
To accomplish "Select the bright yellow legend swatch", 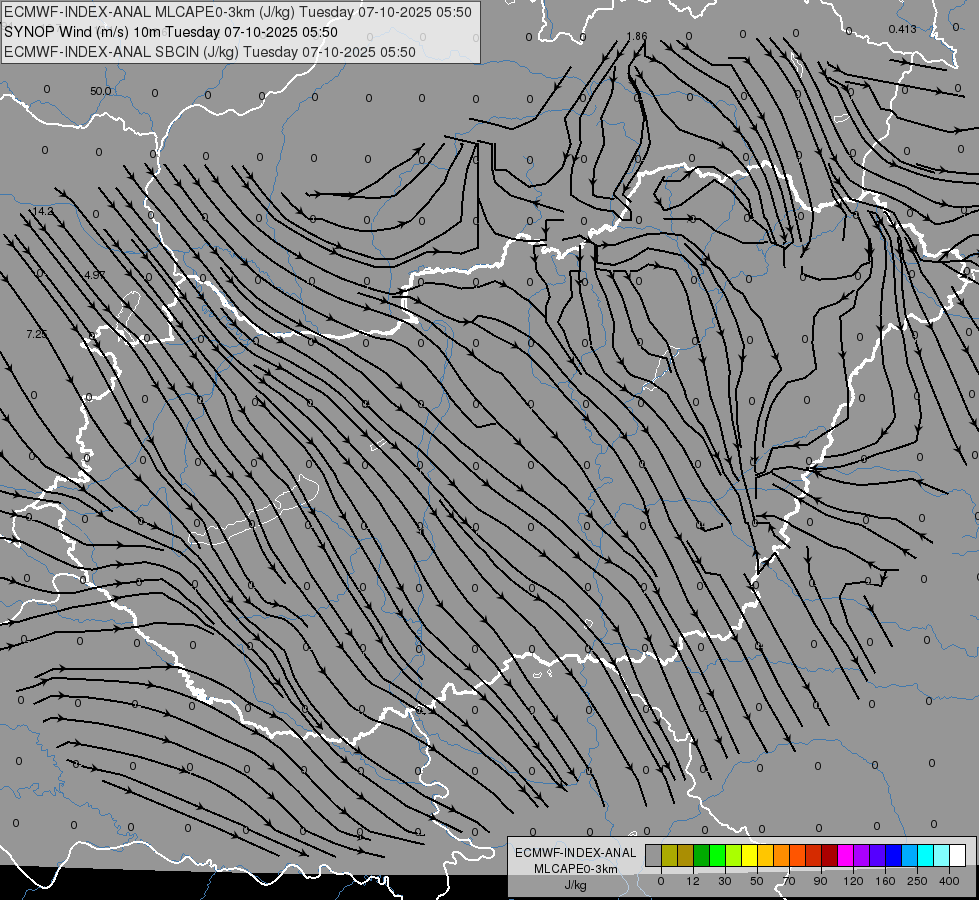I will (x=750, y=855).
